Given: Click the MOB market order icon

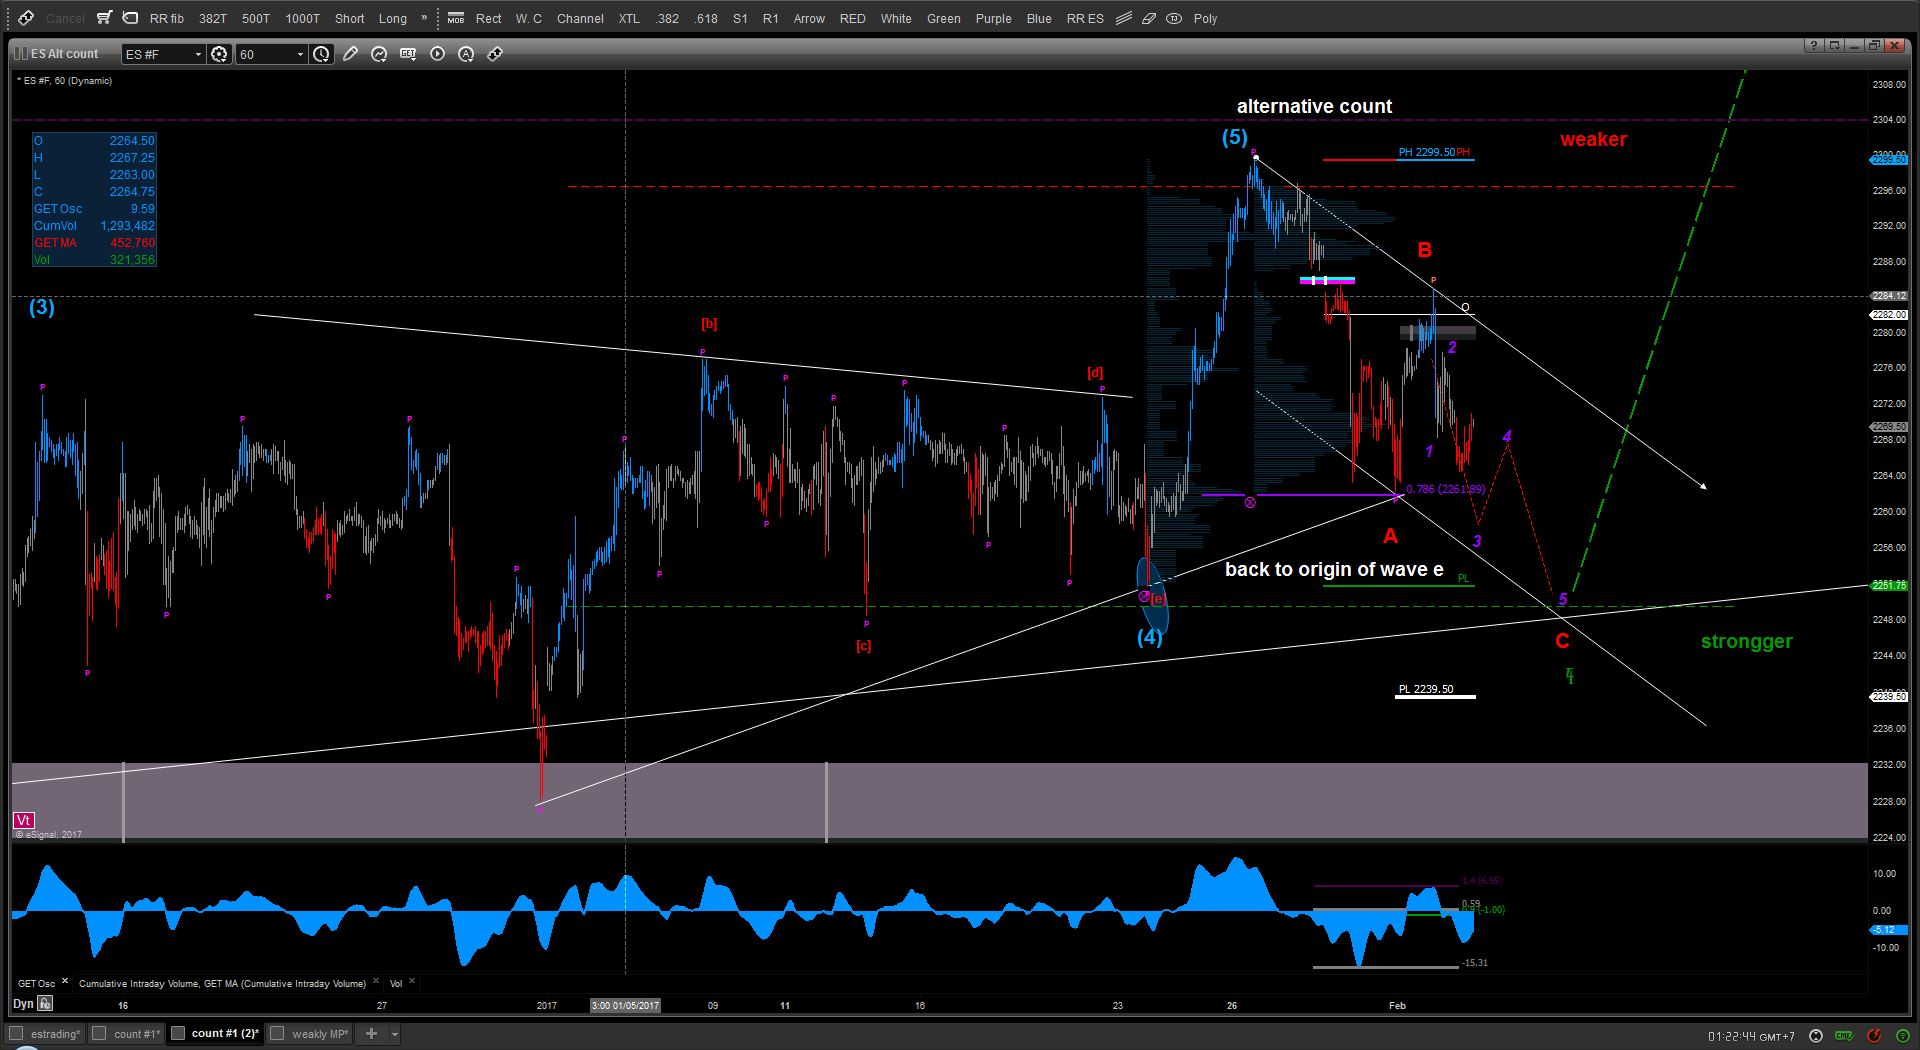Looking at the screenshot, I should coord(456,18).
